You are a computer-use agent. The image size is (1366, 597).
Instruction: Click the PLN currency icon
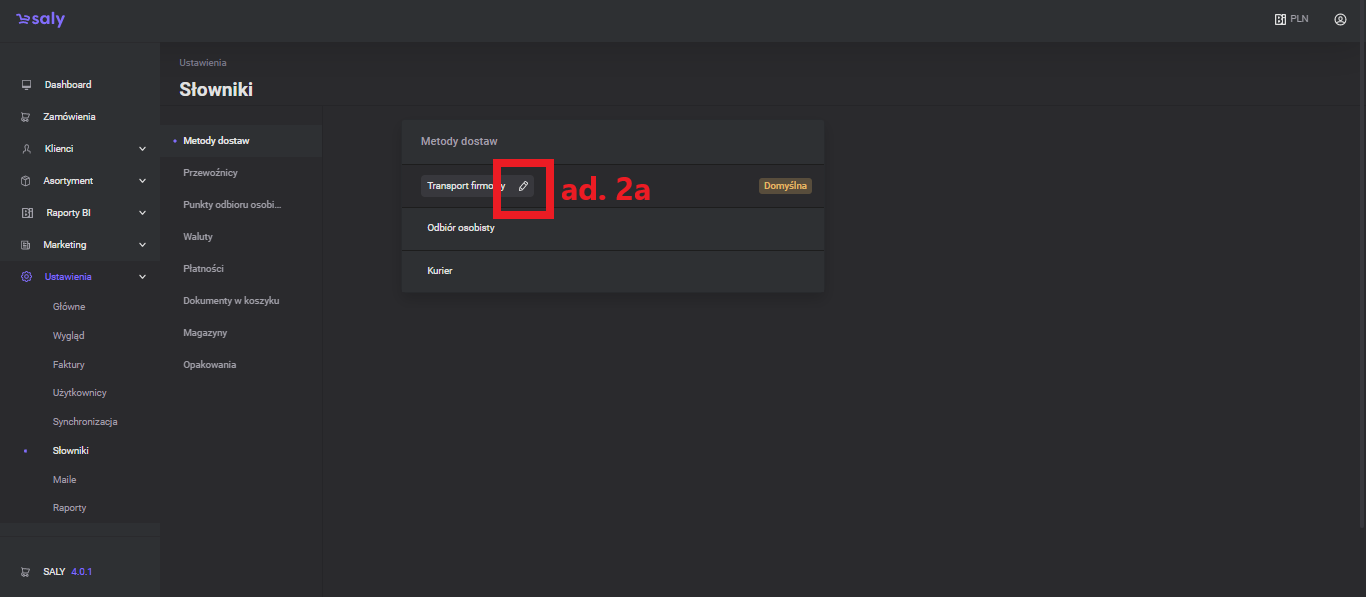tap(1280, 19)
